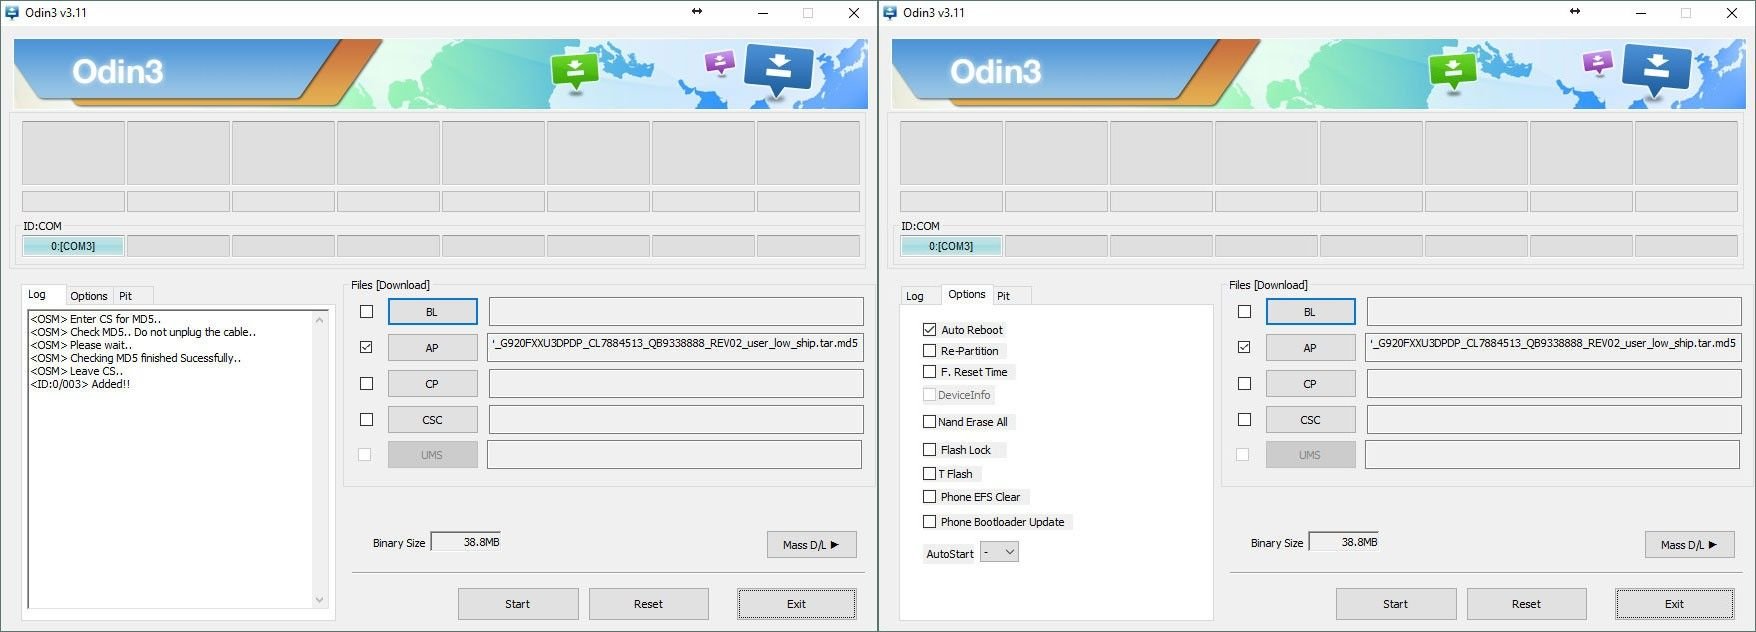
Task: Enable the Phone Bootloader Update option
Action: (x=930, y=522)
